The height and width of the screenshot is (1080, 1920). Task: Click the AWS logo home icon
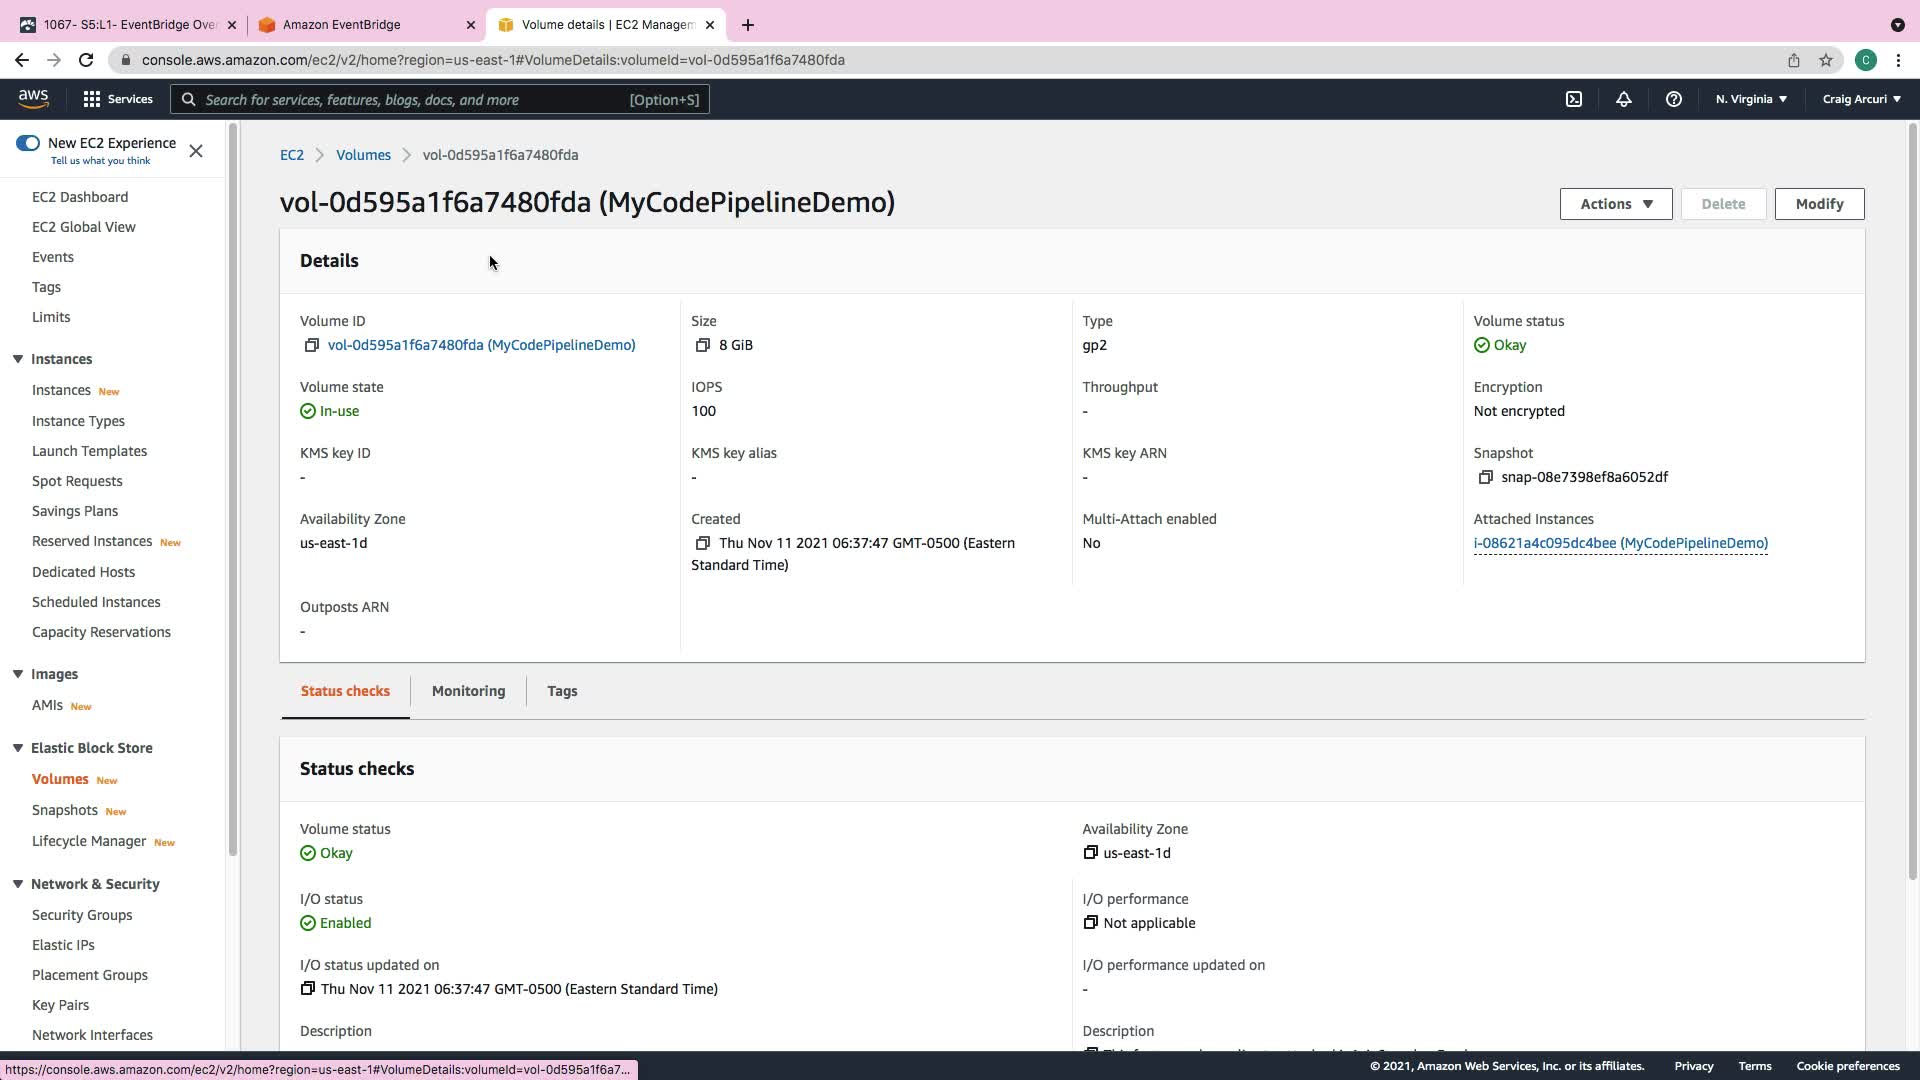coord(33,98)
